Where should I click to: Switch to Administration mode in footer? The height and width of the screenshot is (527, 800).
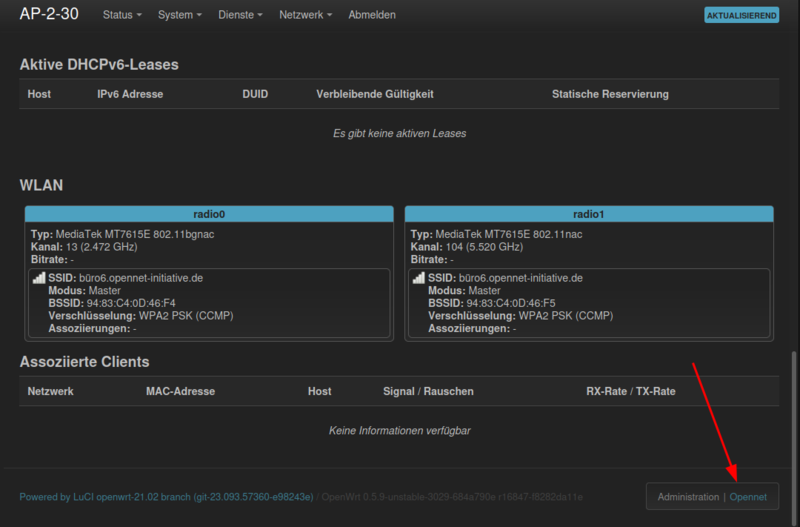coord(688,497)
